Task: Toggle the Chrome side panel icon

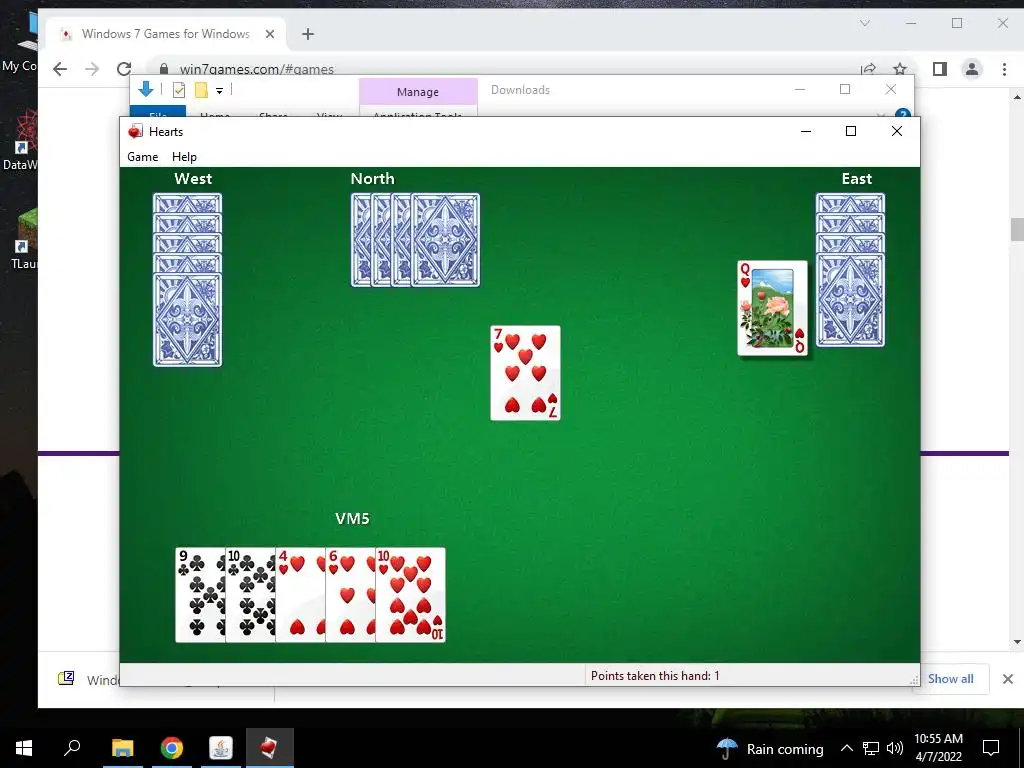Action: (940, 69)
